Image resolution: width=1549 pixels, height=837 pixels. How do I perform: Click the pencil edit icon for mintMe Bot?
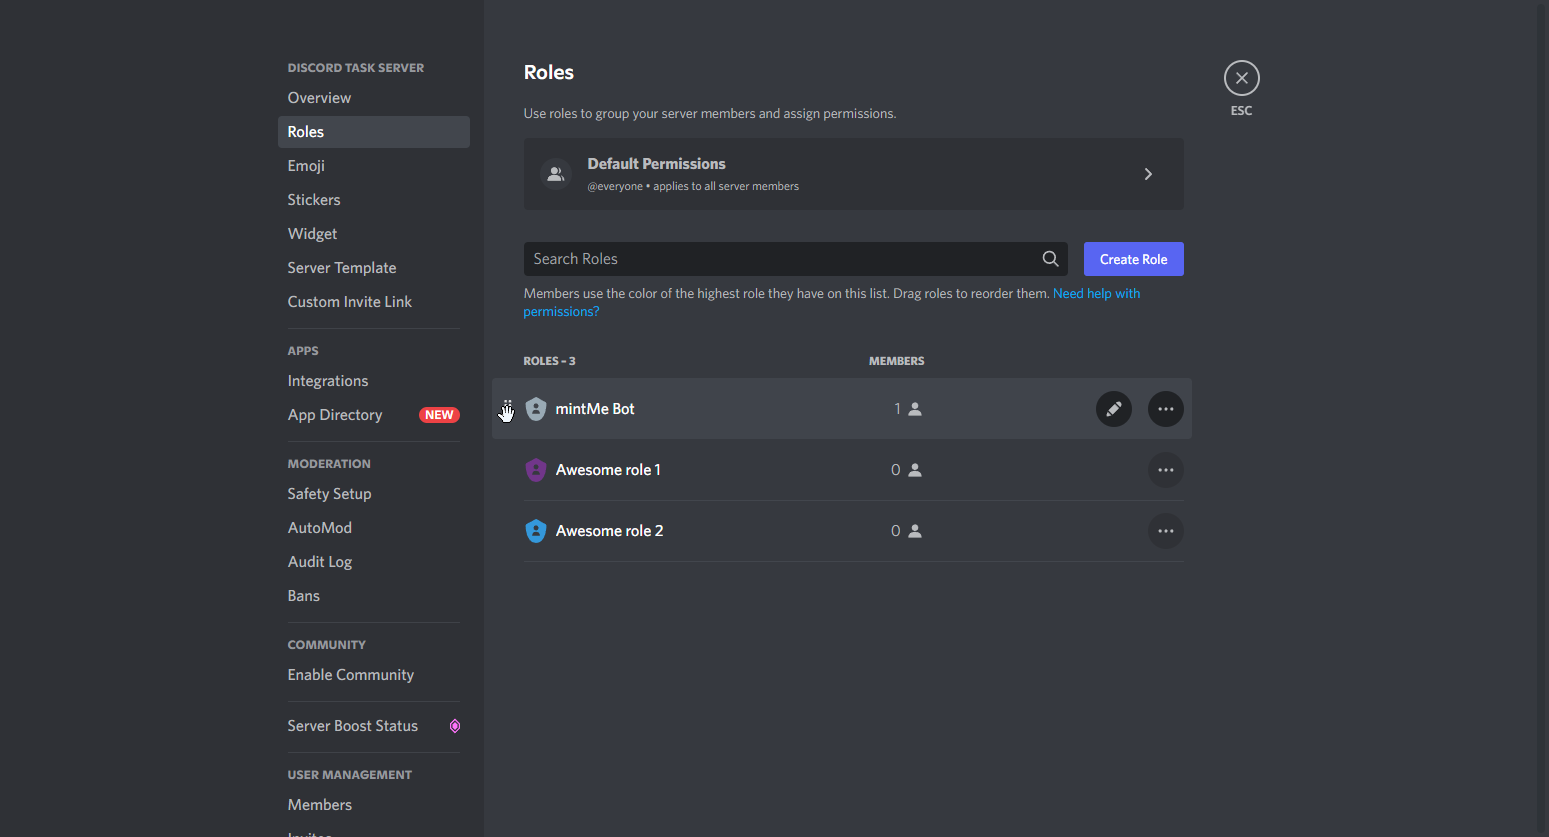pyautogui.click(x=1113, y=409)
